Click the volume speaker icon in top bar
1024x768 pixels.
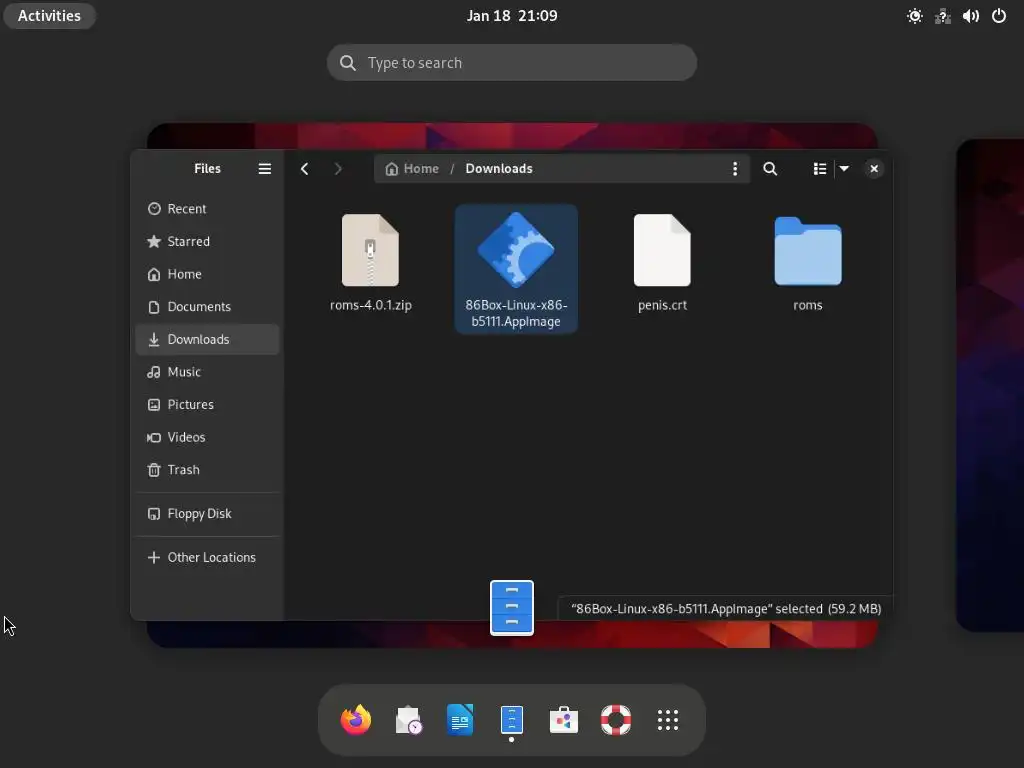click(970, 16)
